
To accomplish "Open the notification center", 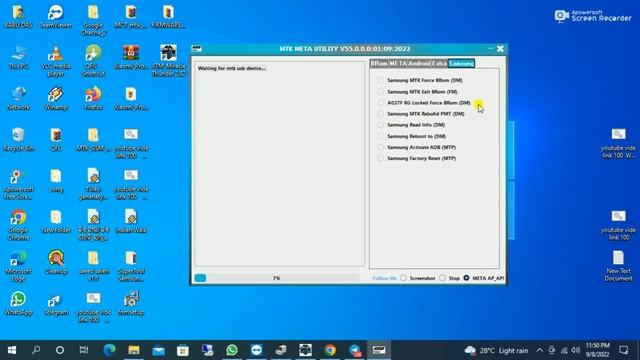I will pos(623,350).
